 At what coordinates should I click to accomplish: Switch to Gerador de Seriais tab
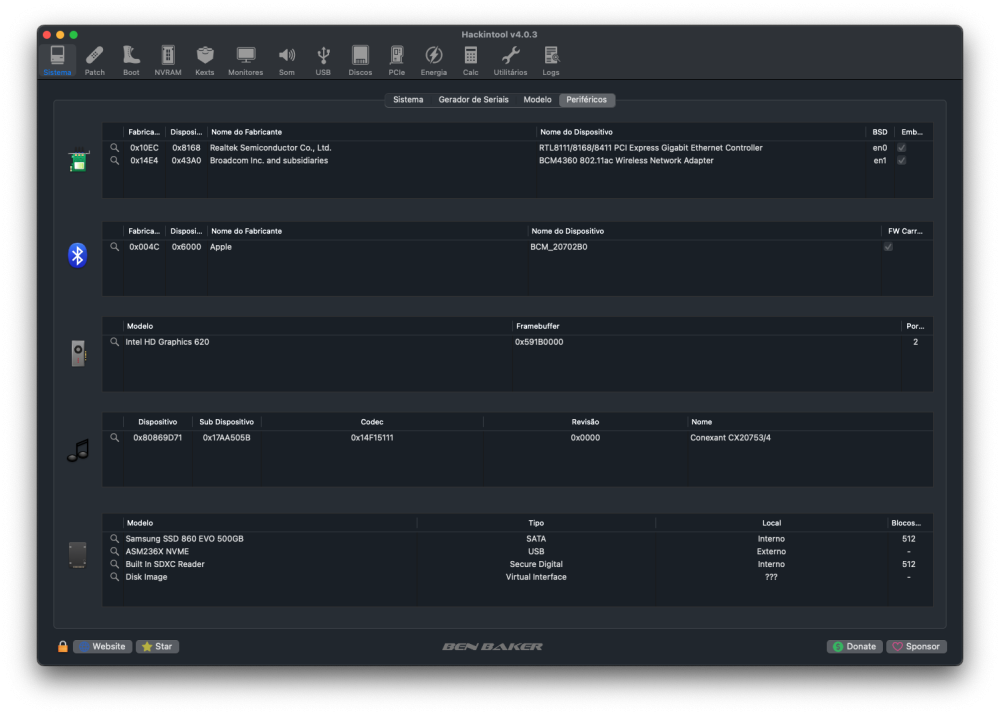point(473,100)
